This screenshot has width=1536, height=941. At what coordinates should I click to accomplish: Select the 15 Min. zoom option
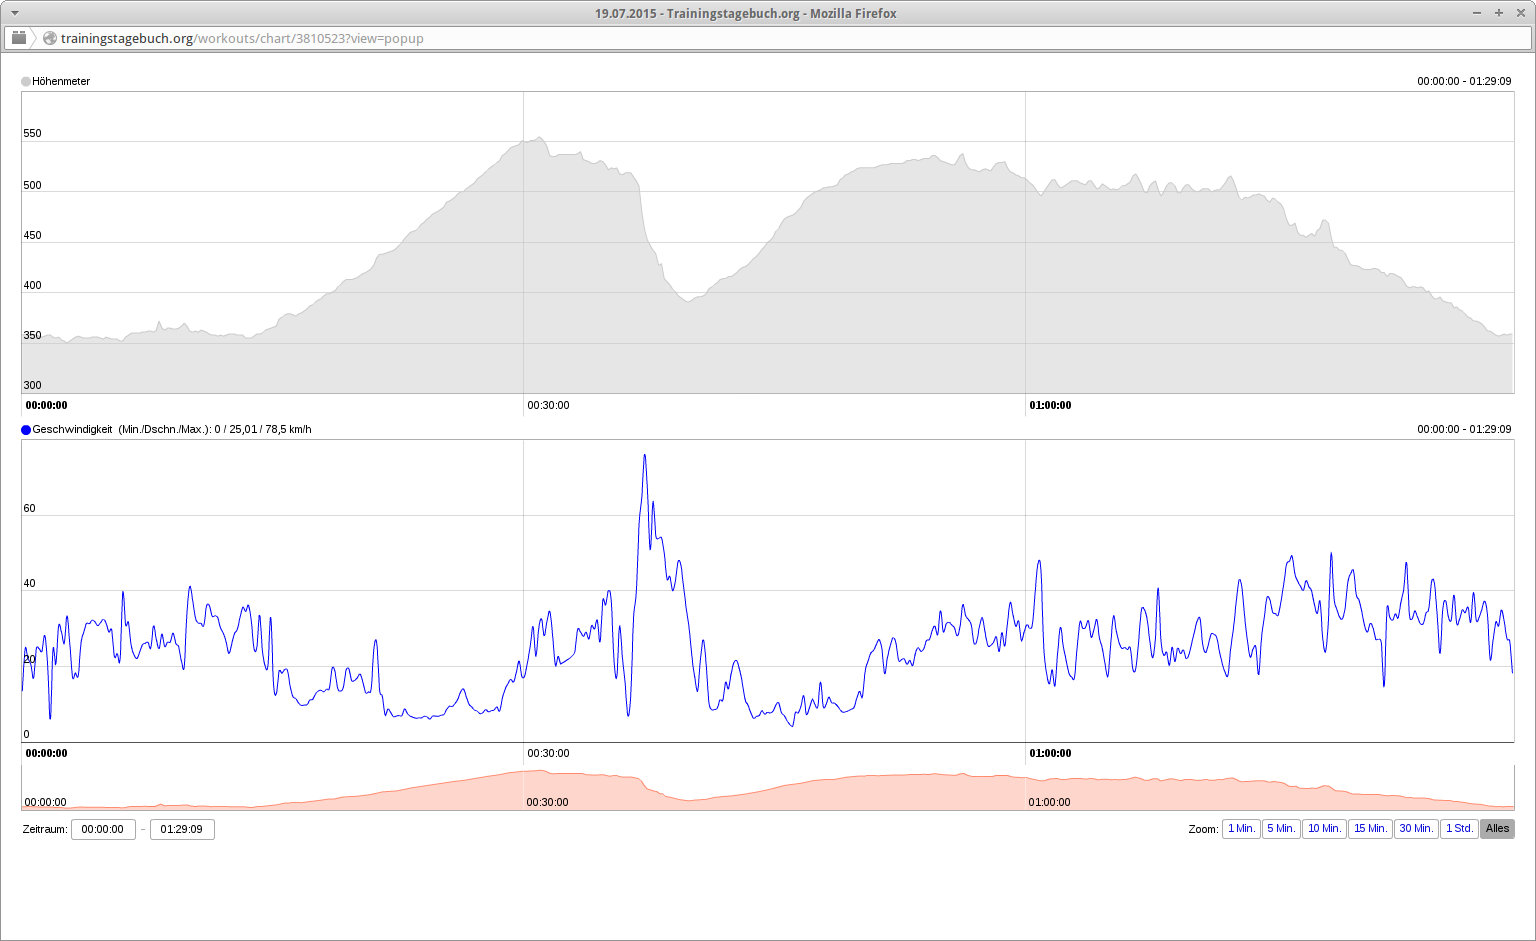(1370, 829)
